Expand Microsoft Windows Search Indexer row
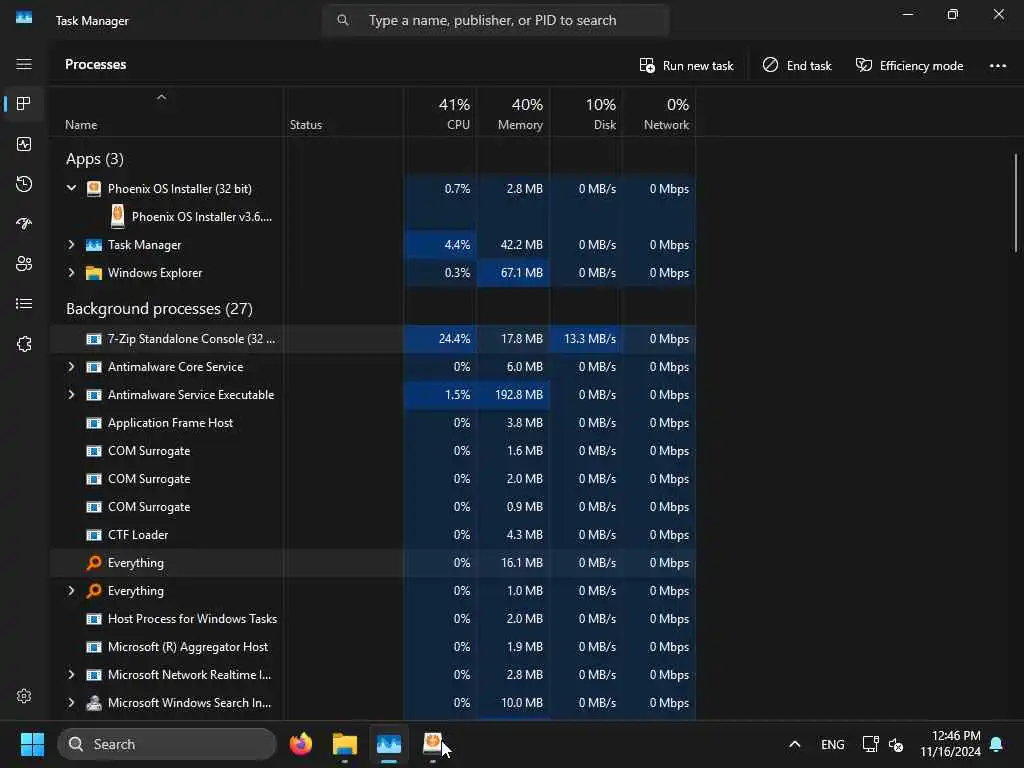The height and width of the screenshot is (768, 1024). coord(71,703)
